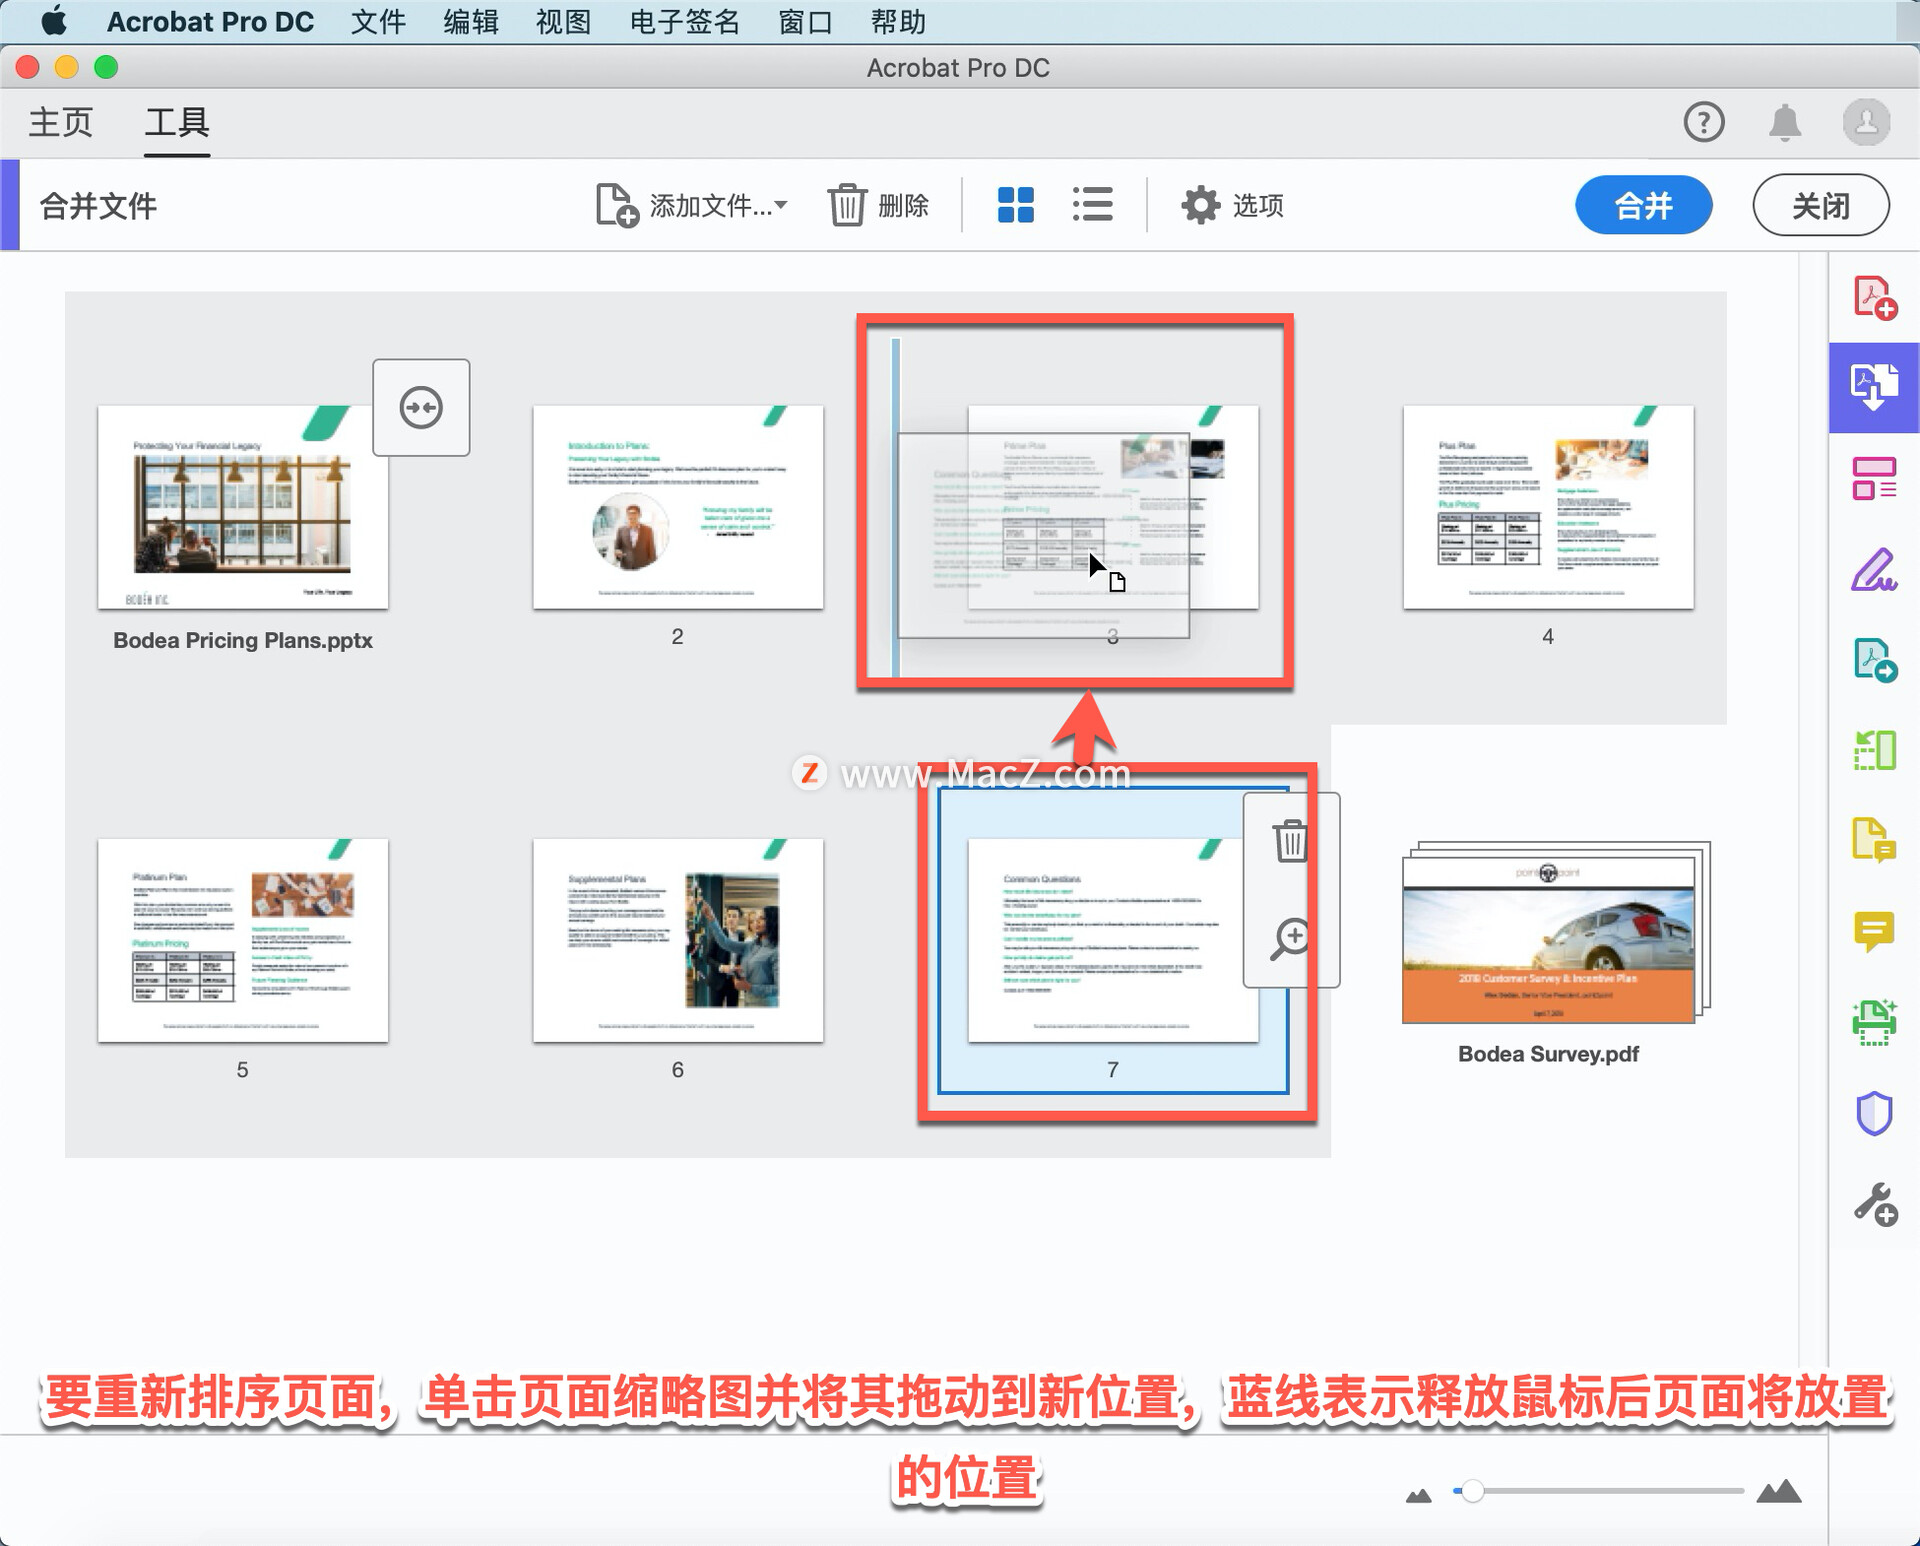Click the Bodea Pricing Plans.pptx file name

tap(243, 640)
